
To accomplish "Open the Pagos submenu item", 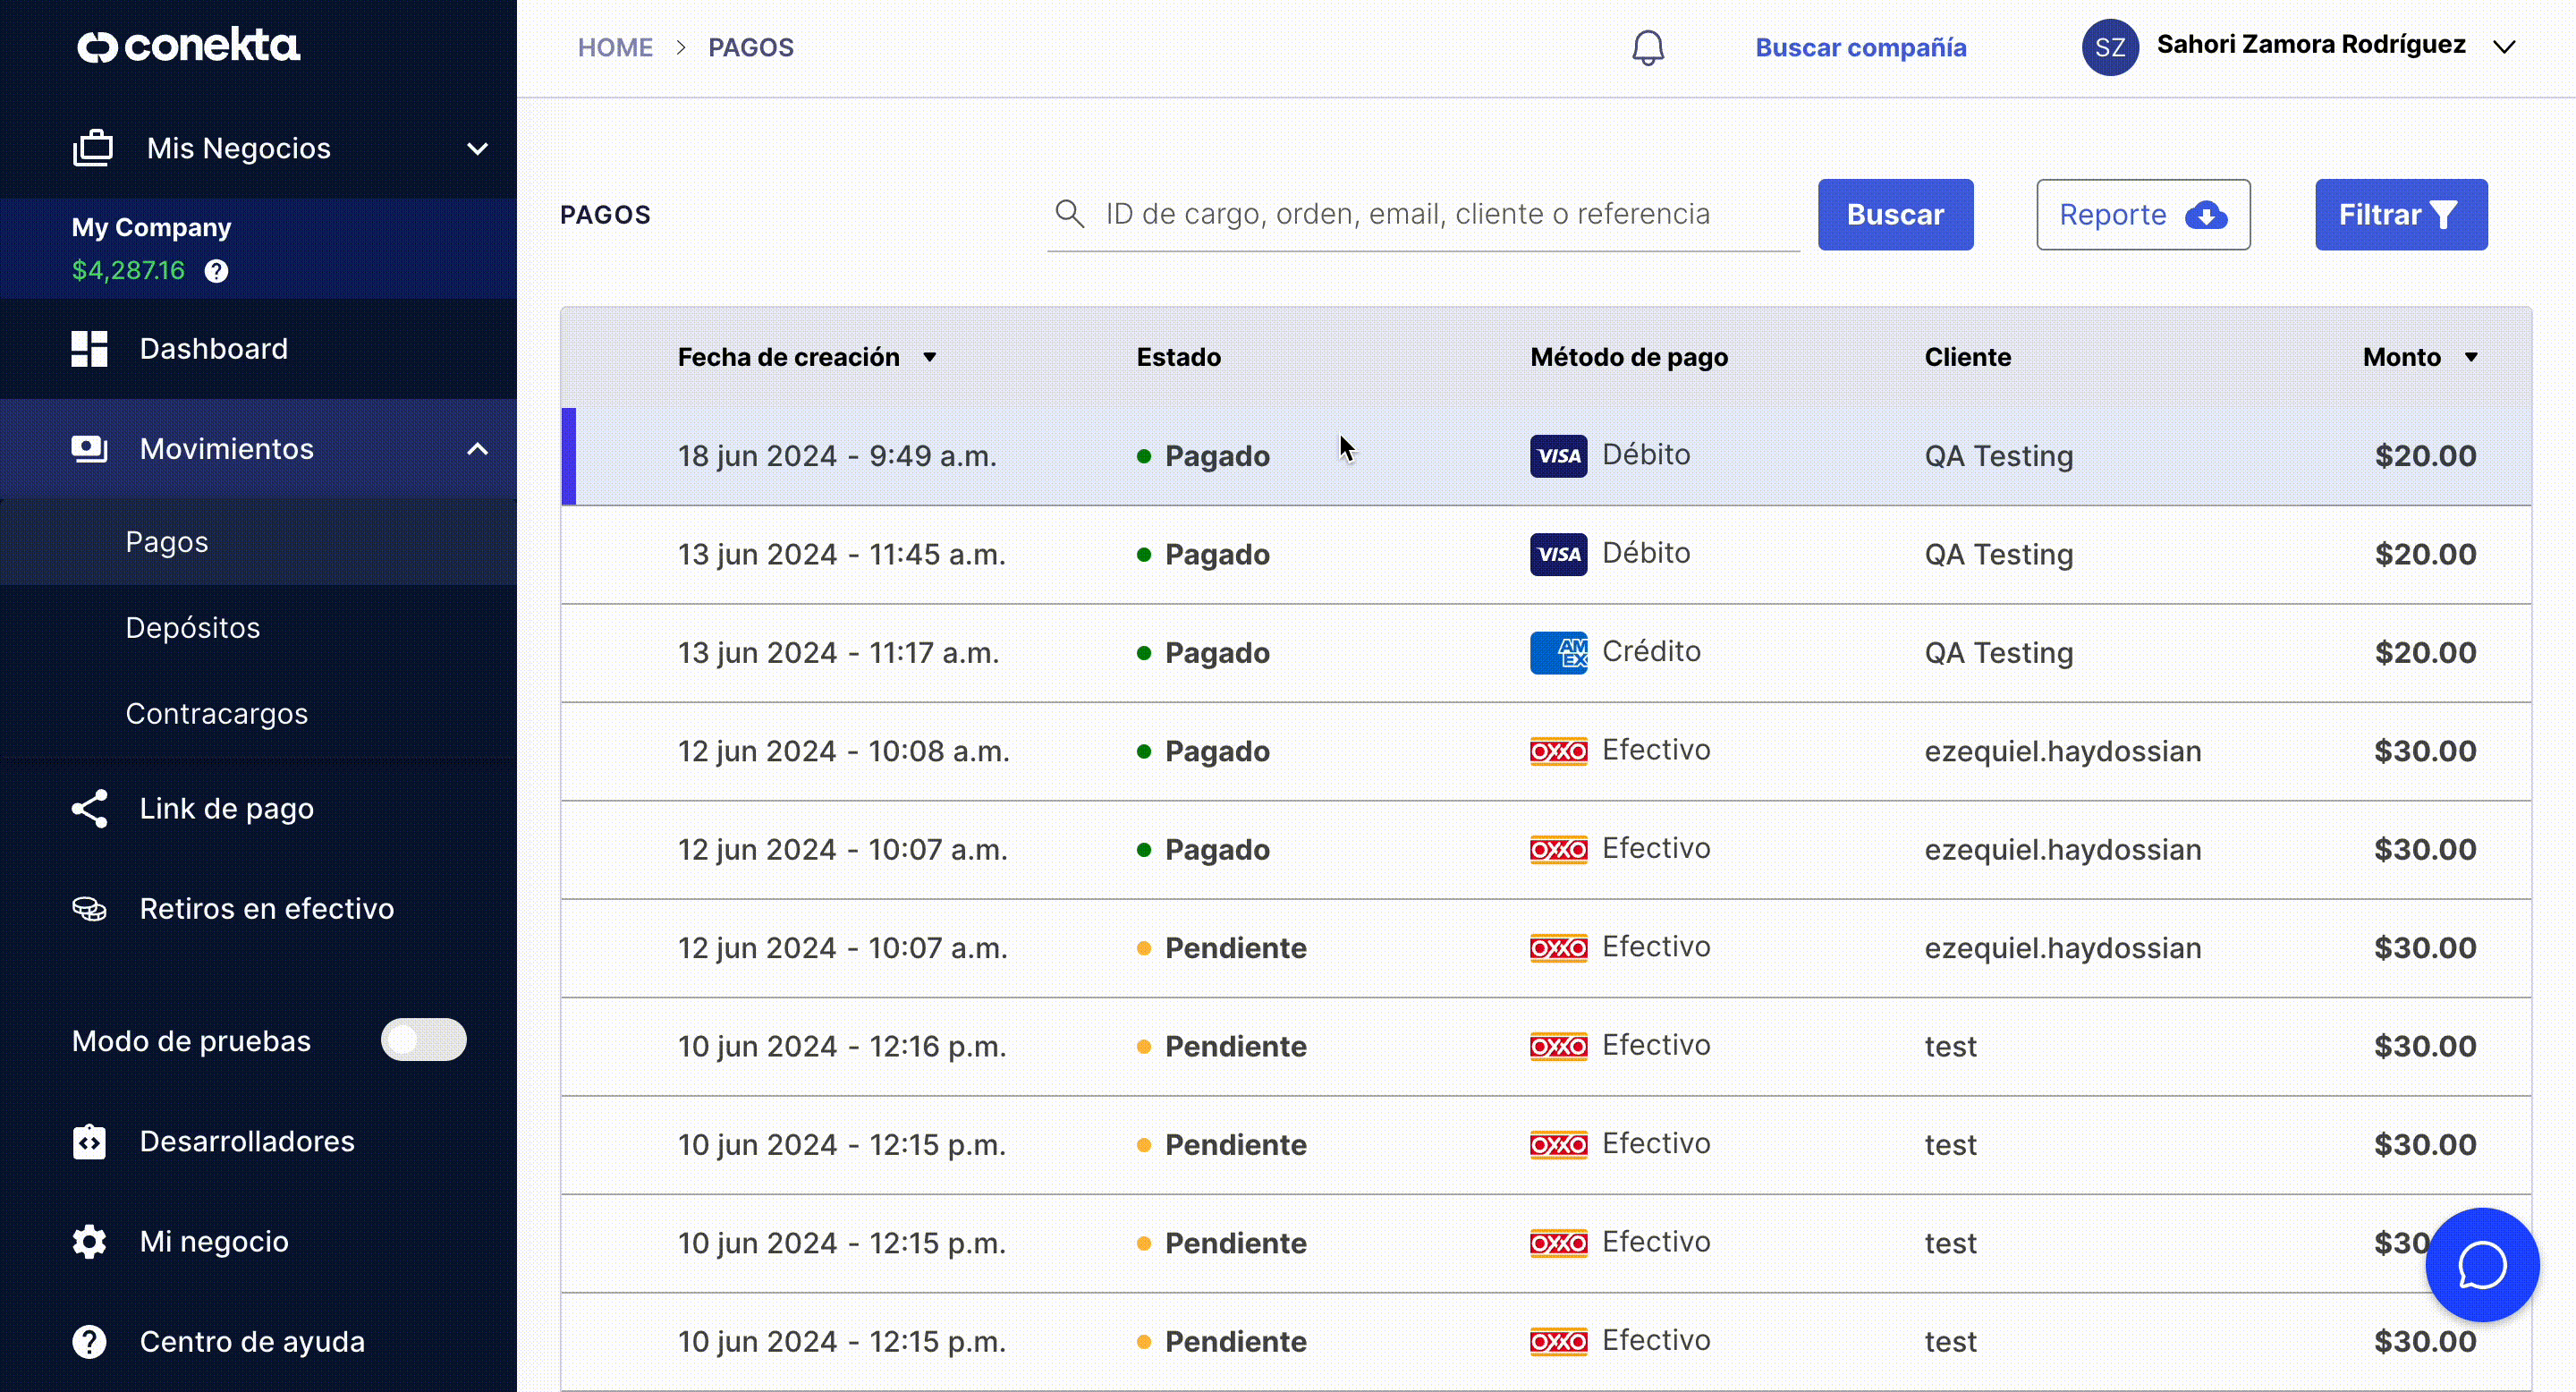I will tap(258, 542).
